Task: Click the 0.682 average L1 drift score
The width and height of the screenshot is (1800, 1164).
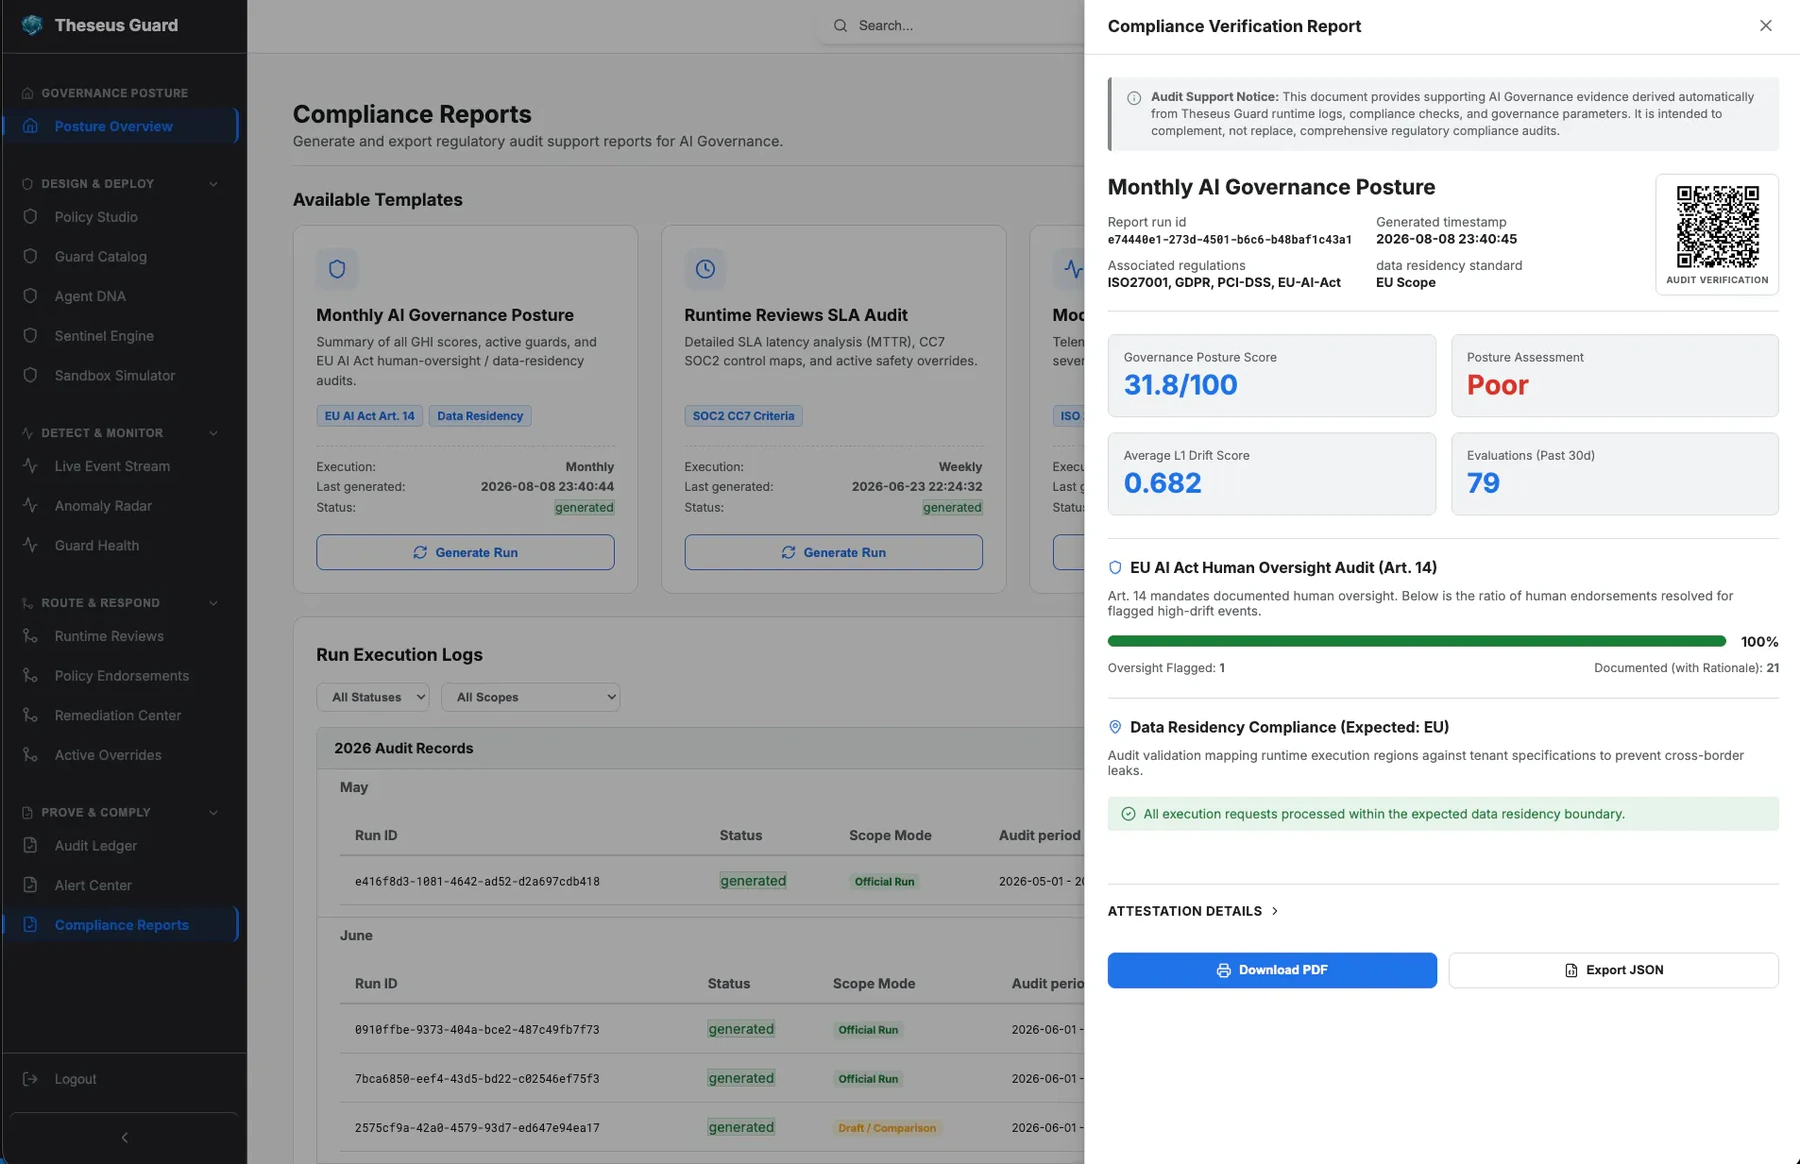Action: click(x=1162, y=483)
